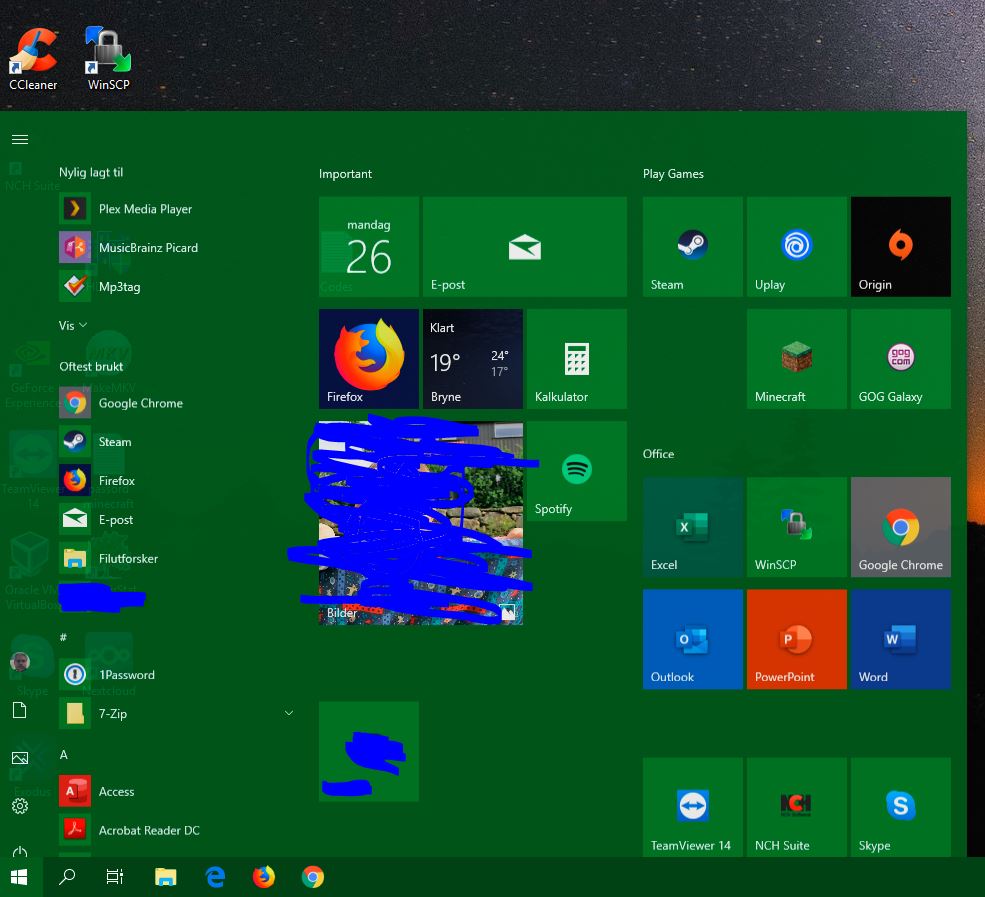Launch Firefox from the taskbar

pos(264,877)
